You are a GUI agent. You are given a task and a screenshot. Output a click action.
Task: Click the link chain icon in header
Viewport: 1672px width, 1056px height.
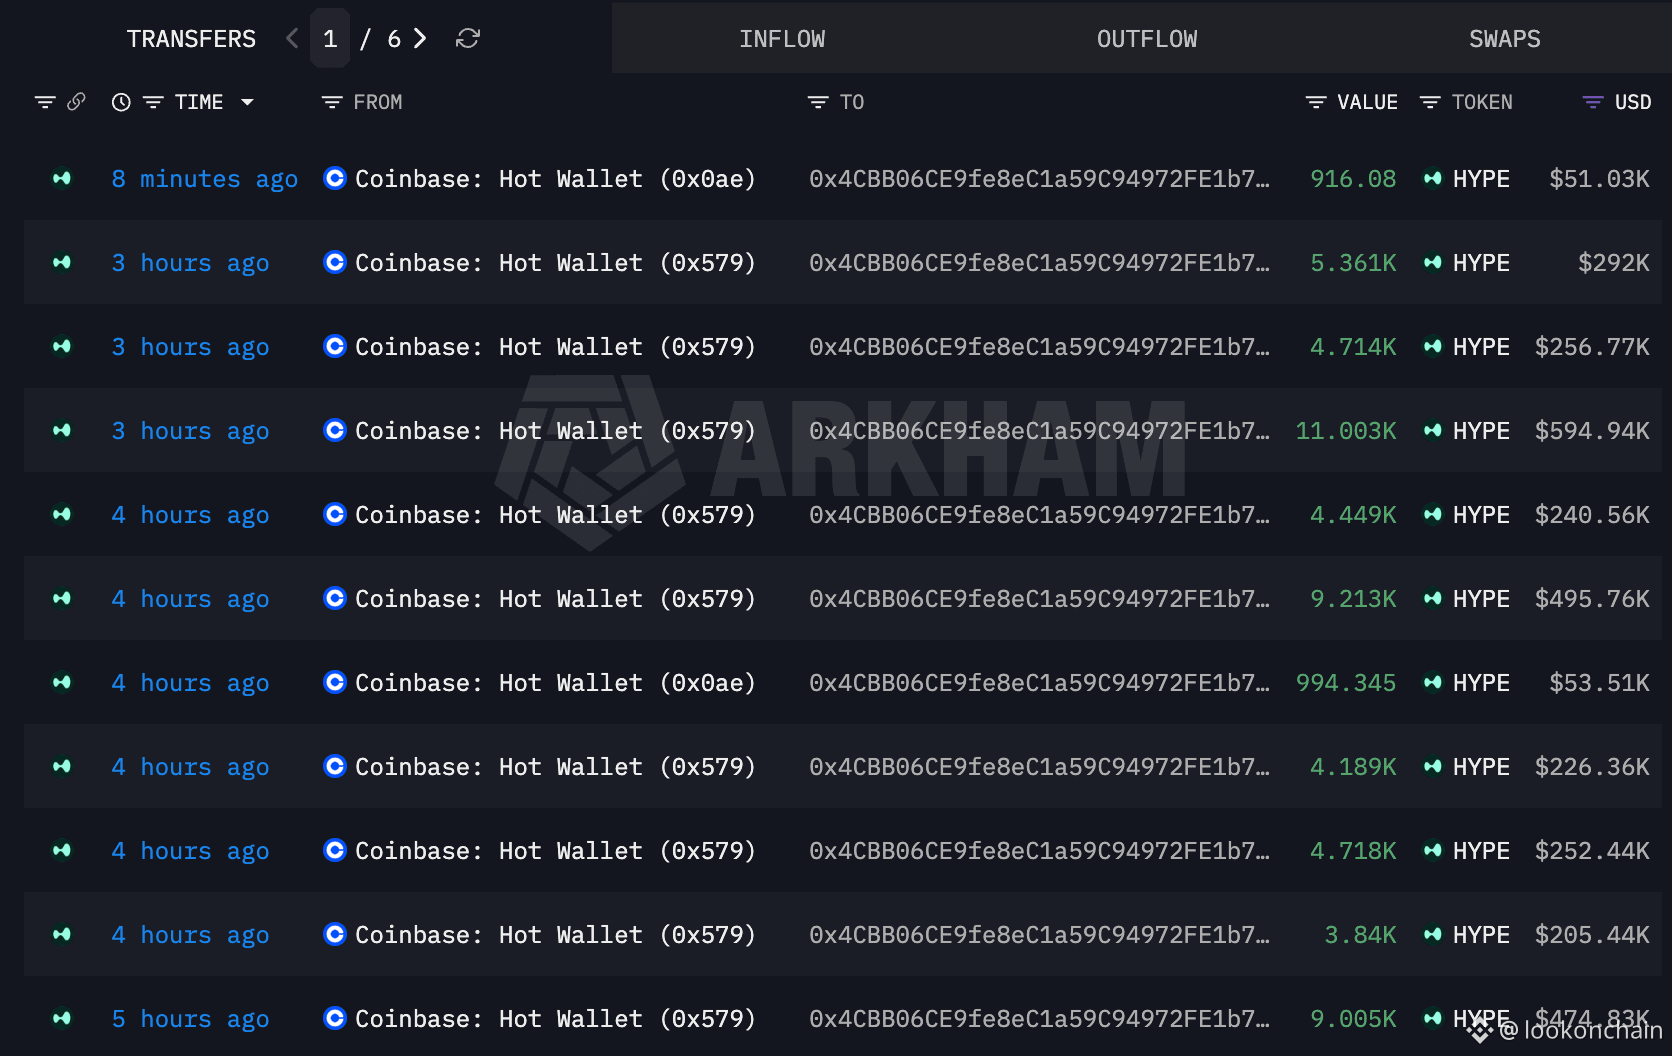(x=76, y=102)
